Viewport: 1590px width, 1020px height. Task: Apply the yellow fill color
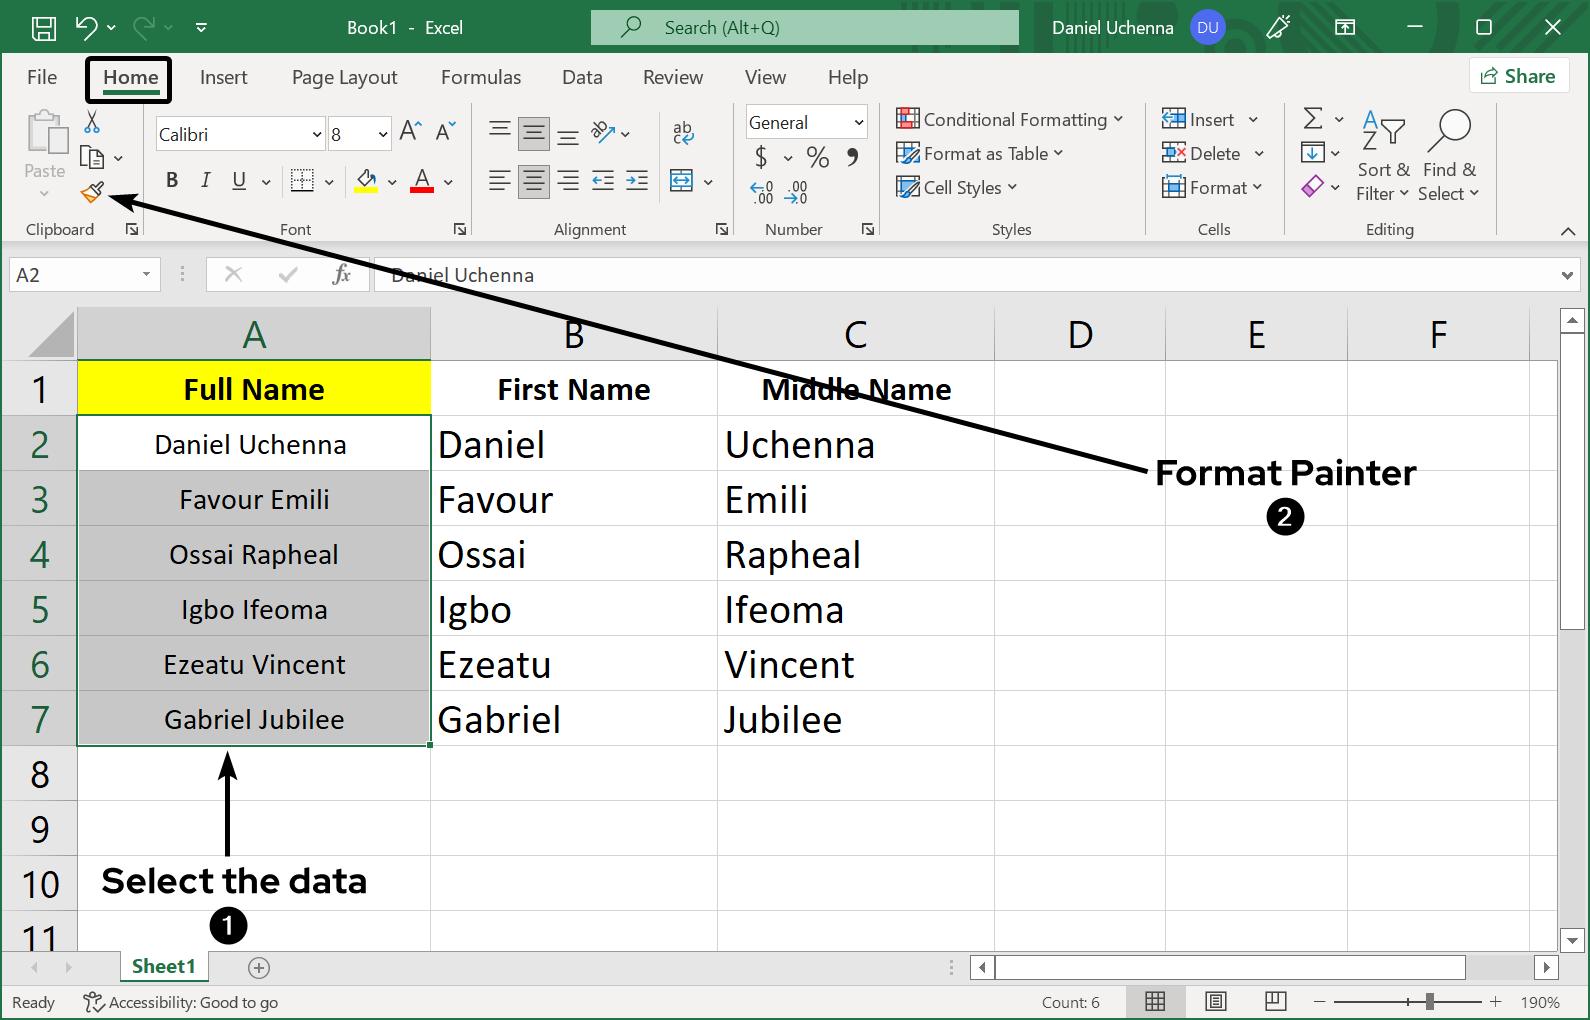(x=366, y=181)
